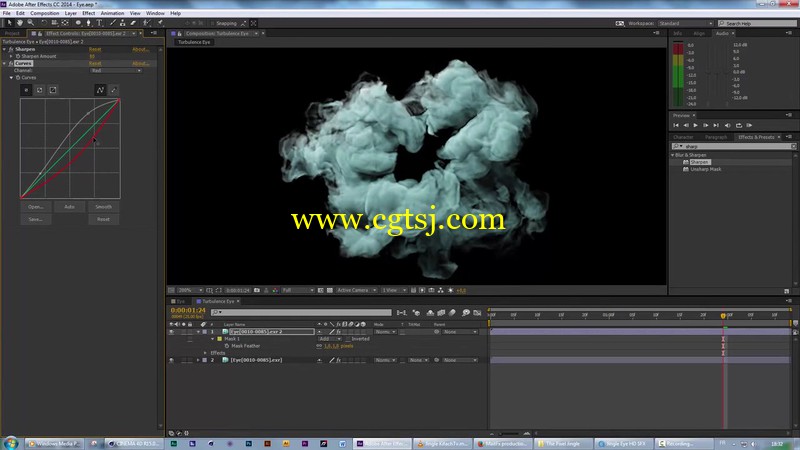Switch to the Project panel tab
The image size is (800, 450).
point(12,34)
